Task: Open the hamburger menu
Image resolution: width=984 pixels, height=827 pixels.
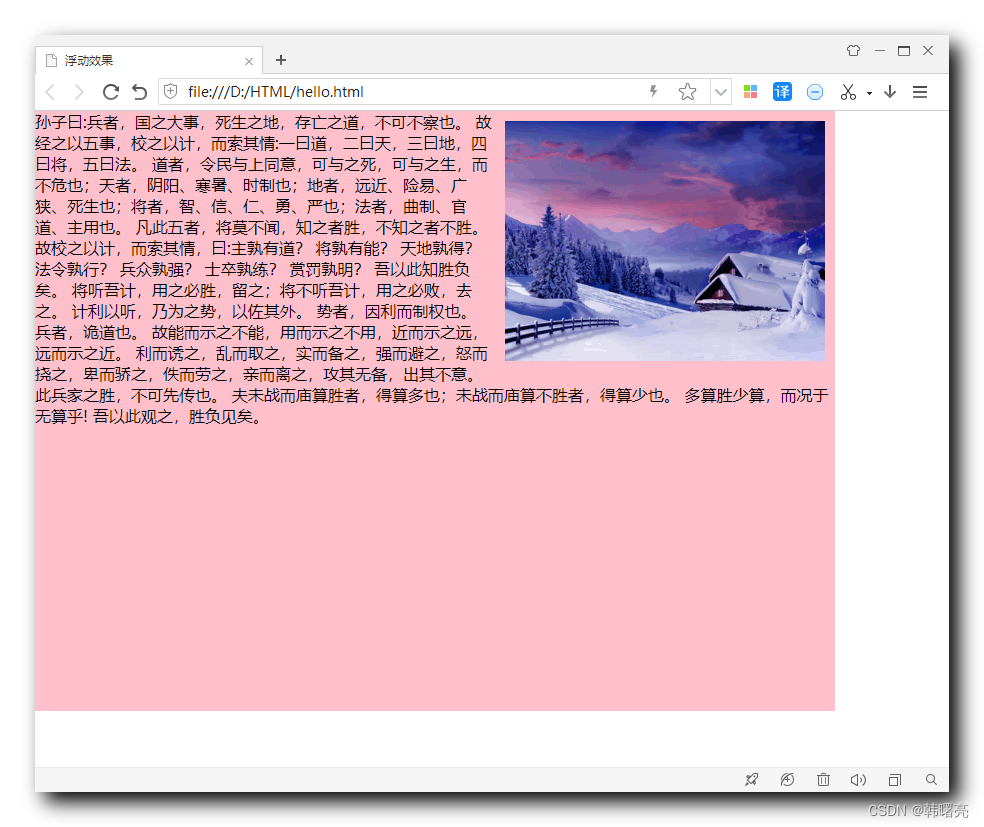Action: coord(919,91)
